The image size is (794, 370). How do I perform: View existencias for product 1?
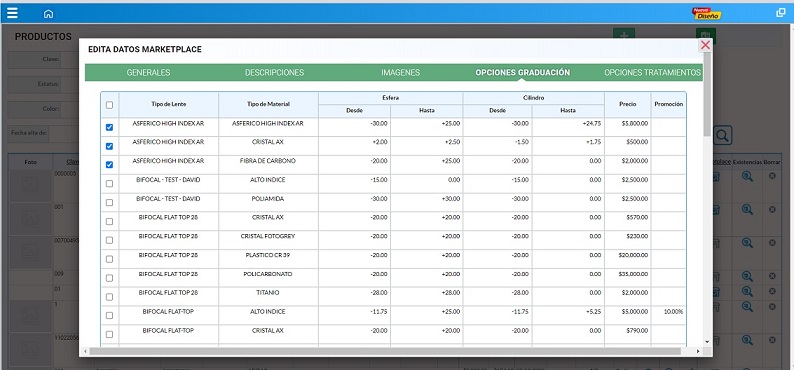[x=747, y=306]
